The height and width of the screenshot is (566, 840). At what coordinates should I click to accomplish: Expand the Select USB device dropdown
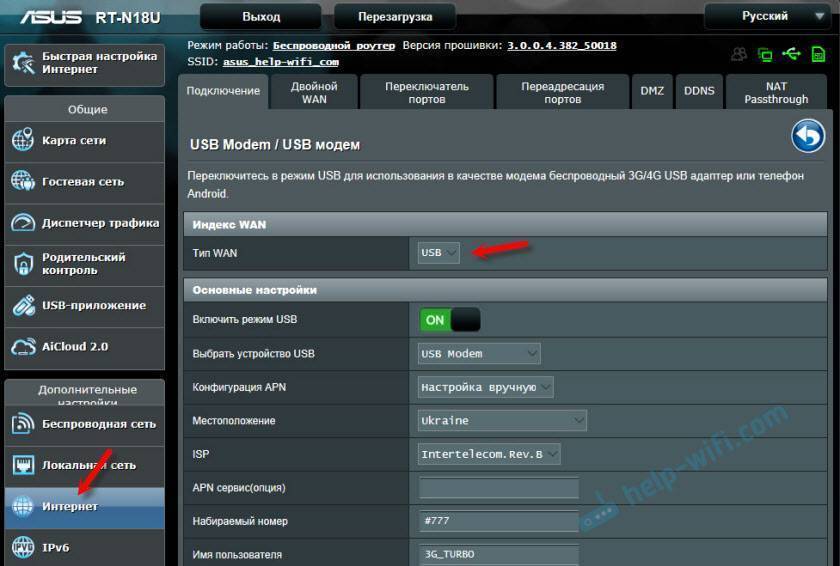click(479, 354)
